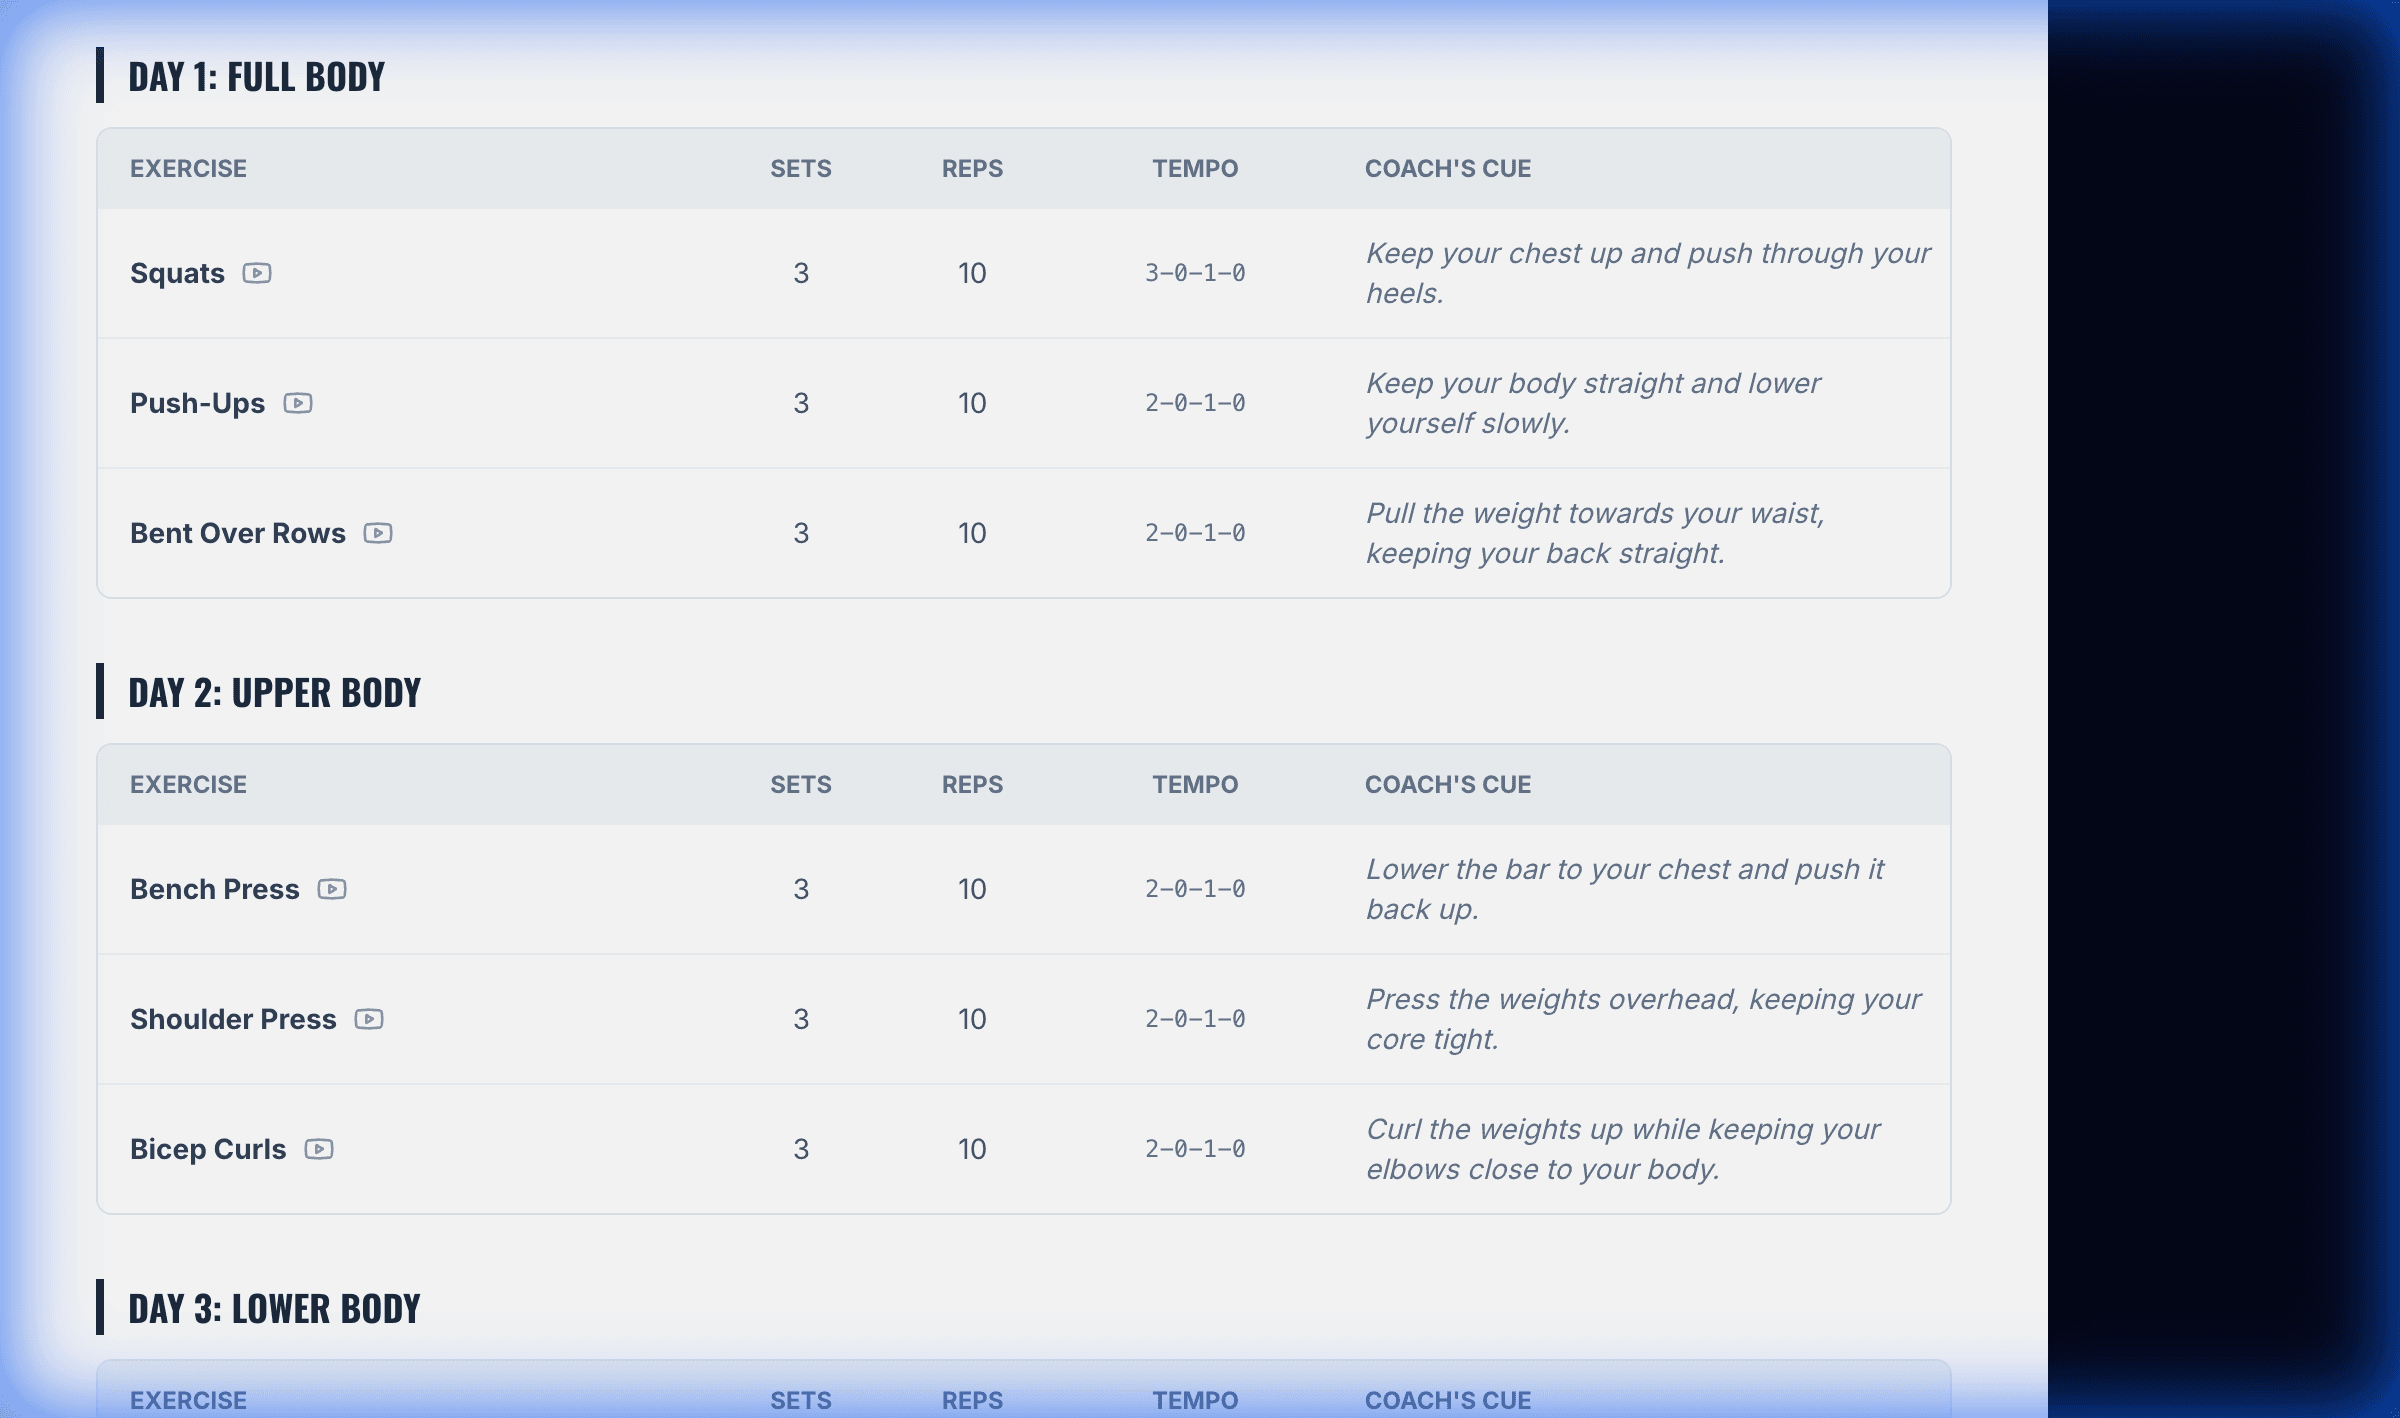Click the Coach's Cue header in Day 2 table
Viewport: 2400px width, 1418px height.
1447,785
